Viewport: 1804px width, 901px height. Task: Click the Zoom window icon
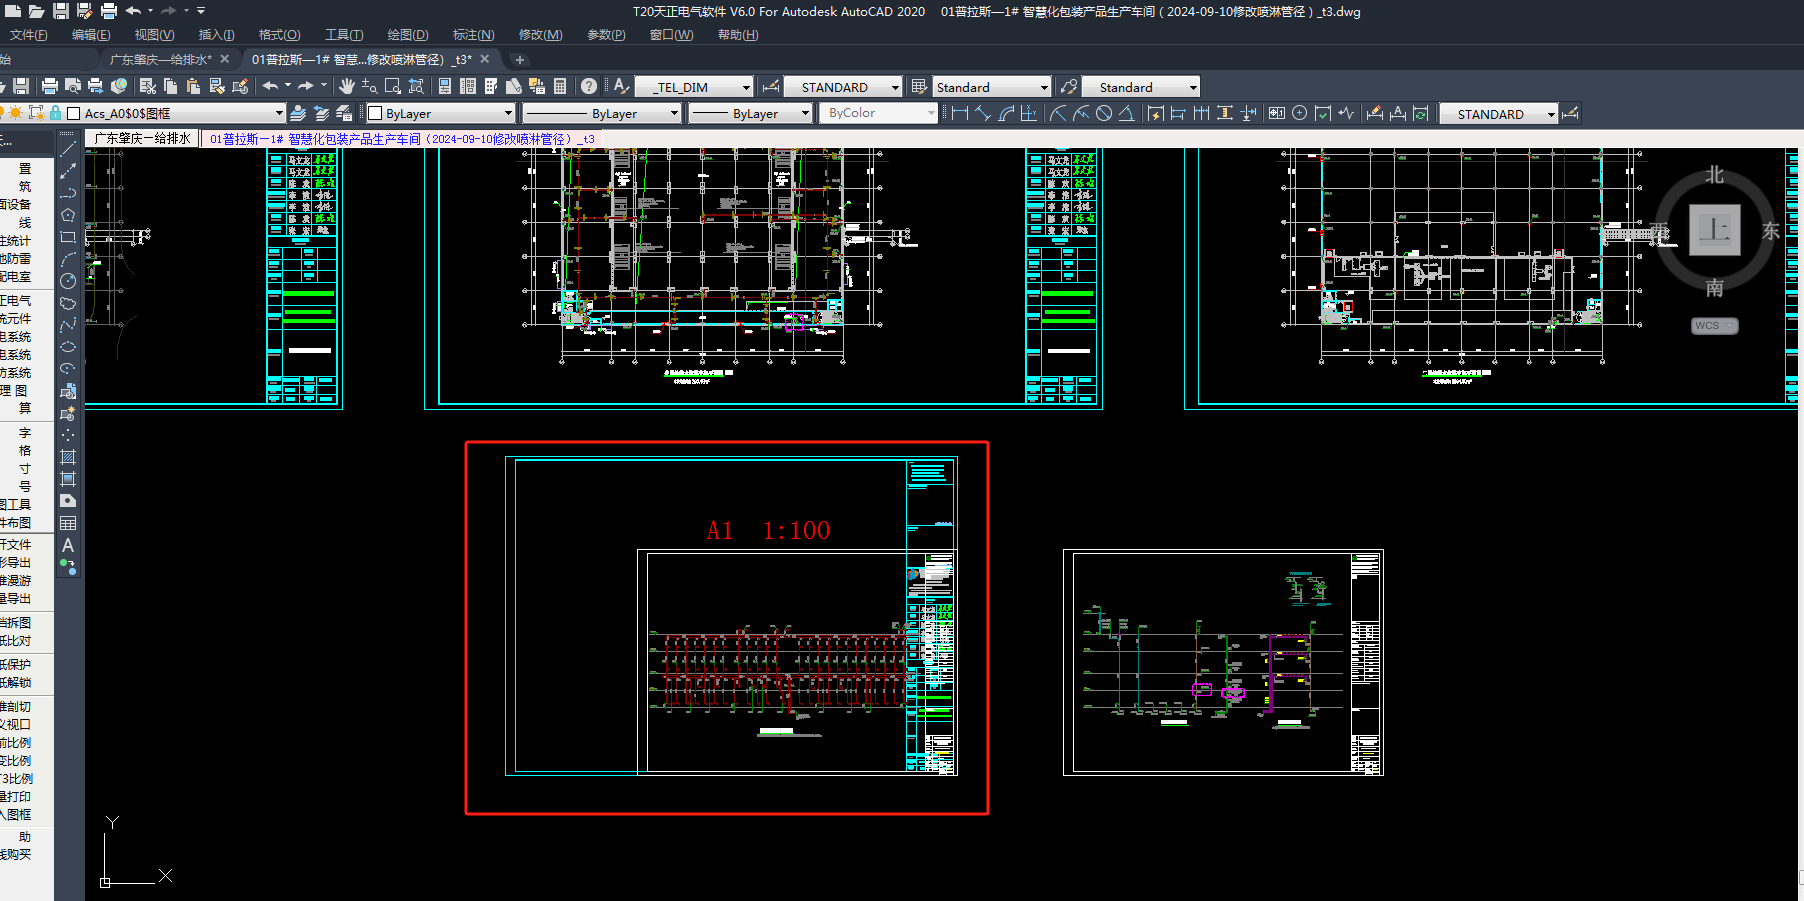click(x=393, y=86)
